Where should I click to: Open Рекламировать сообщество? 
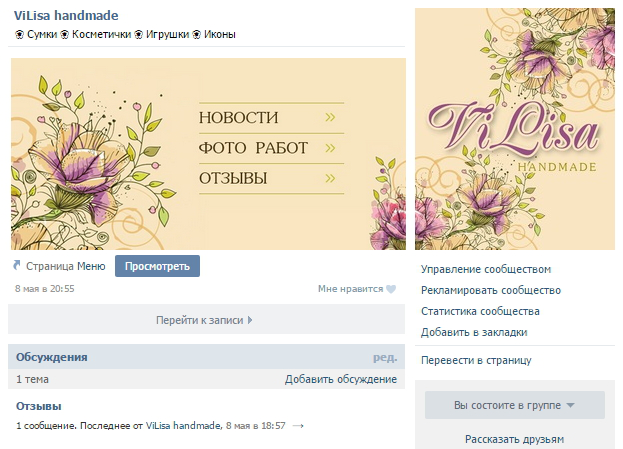point(491,290)
